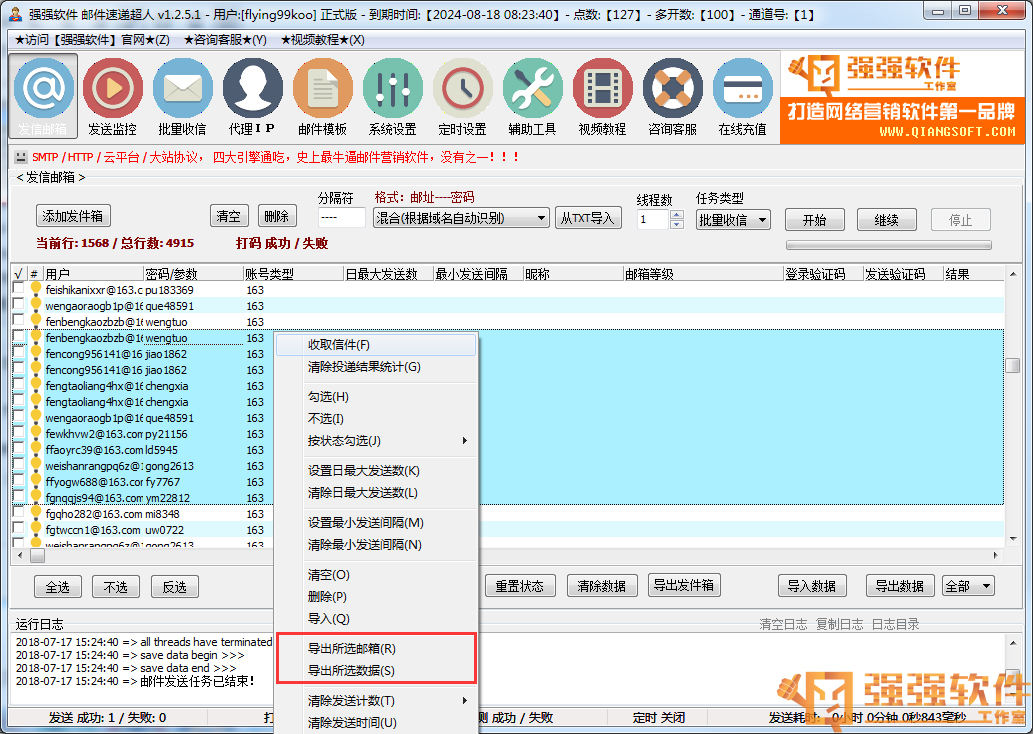Click the vertical scrollbar thumb of mailbox list
1033x734 pixels.
pos(1013,365)
